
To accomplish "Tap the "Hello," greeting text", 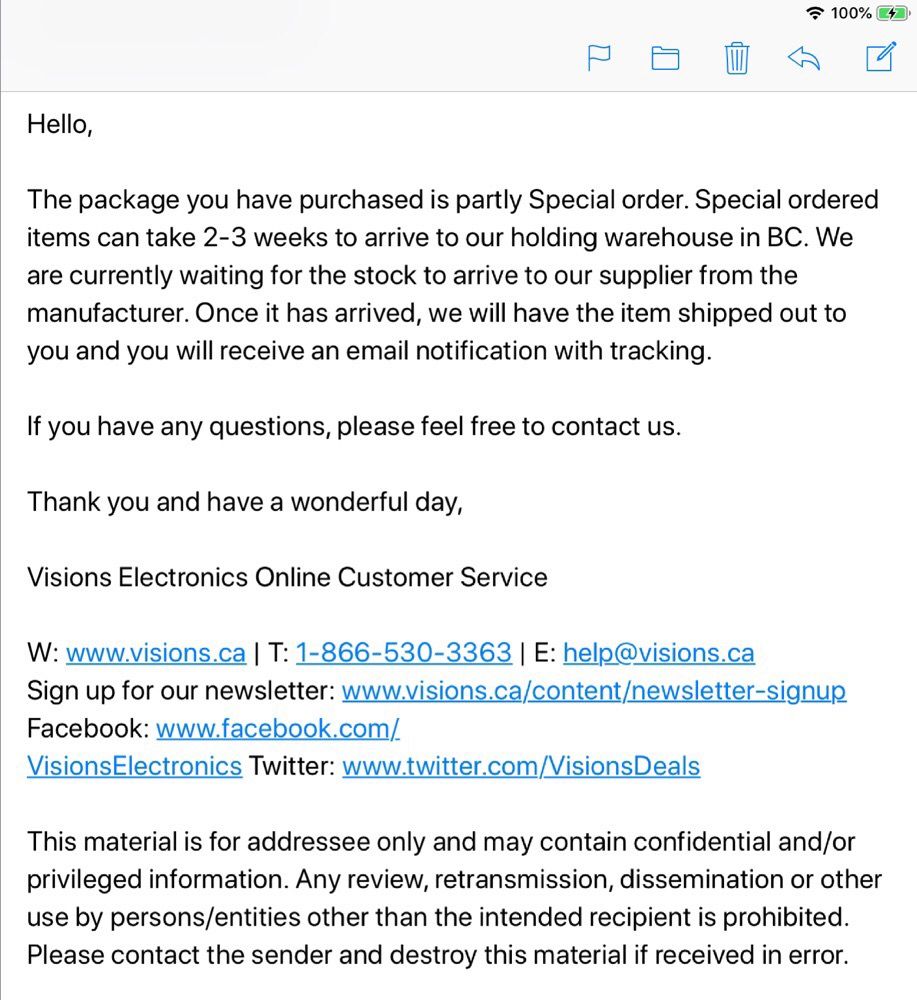I will [60, 124].
